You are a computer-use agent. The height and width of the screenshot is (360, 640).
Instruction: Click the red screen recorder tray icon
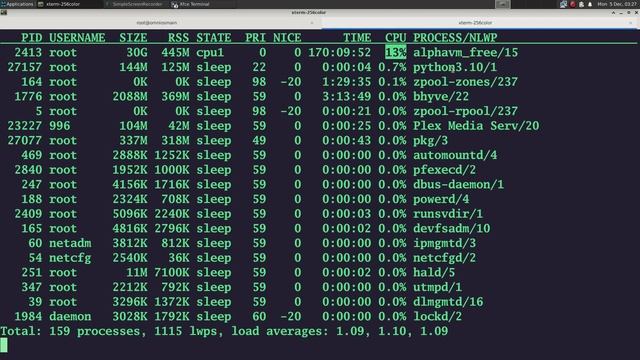[573, 4]
